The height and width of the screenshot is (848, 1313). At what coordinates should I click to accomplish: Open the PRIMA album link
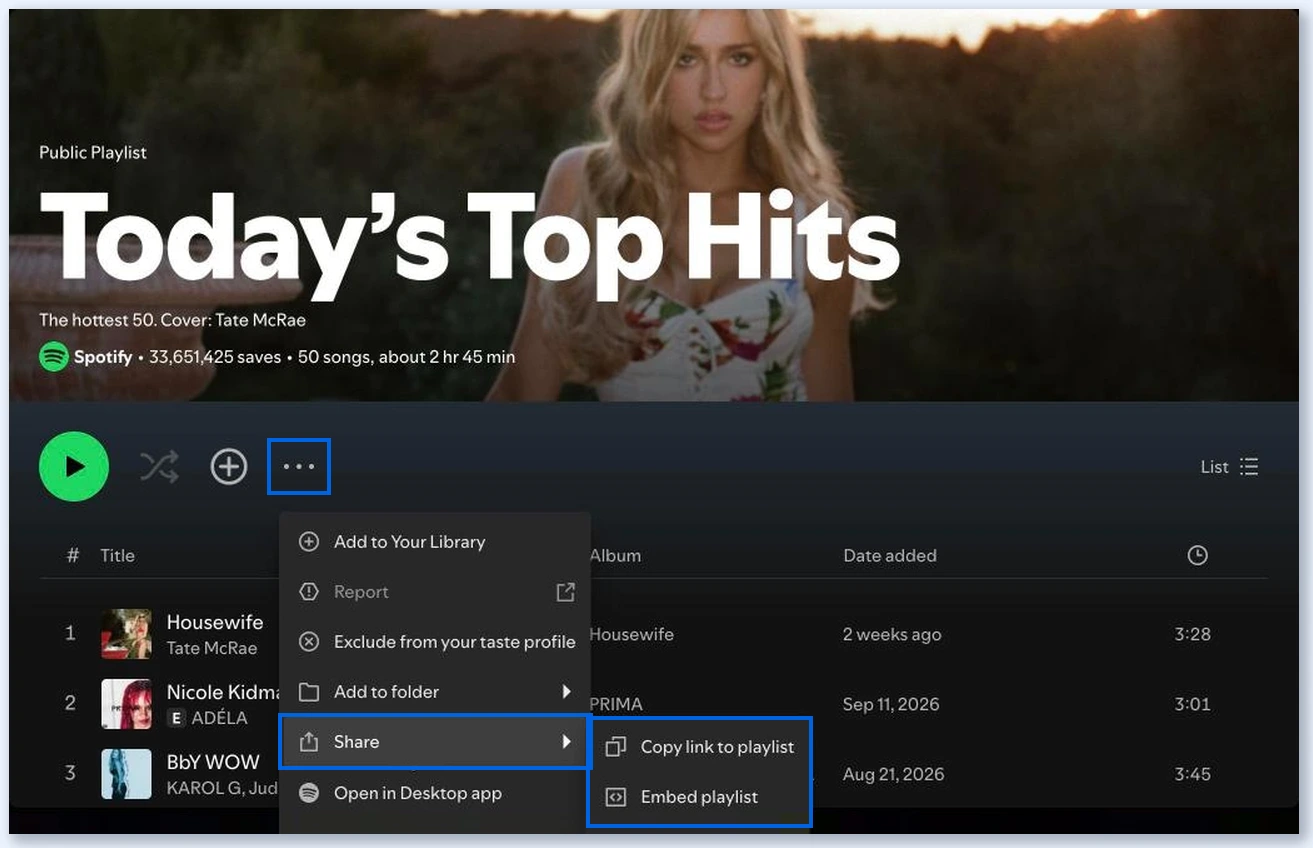pos(616,704)
